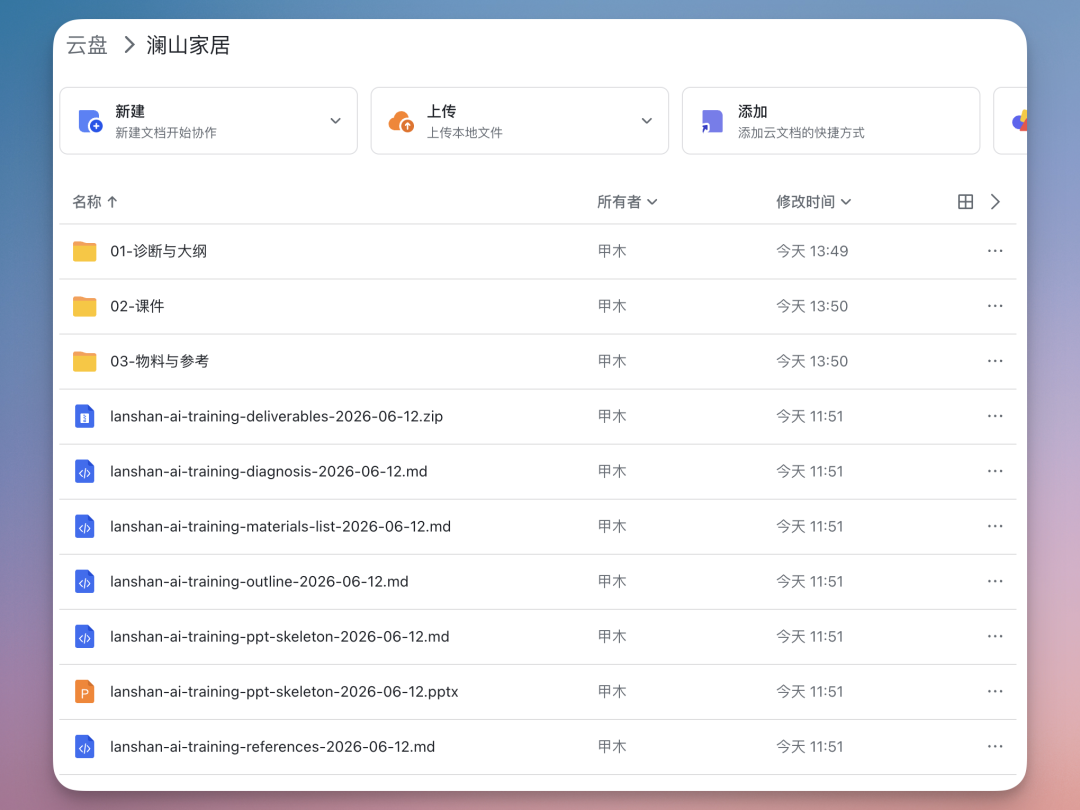Open more options for 02-课件
Screen dimensions: 1080x810
pyautogui.click(x=995, y=306)
